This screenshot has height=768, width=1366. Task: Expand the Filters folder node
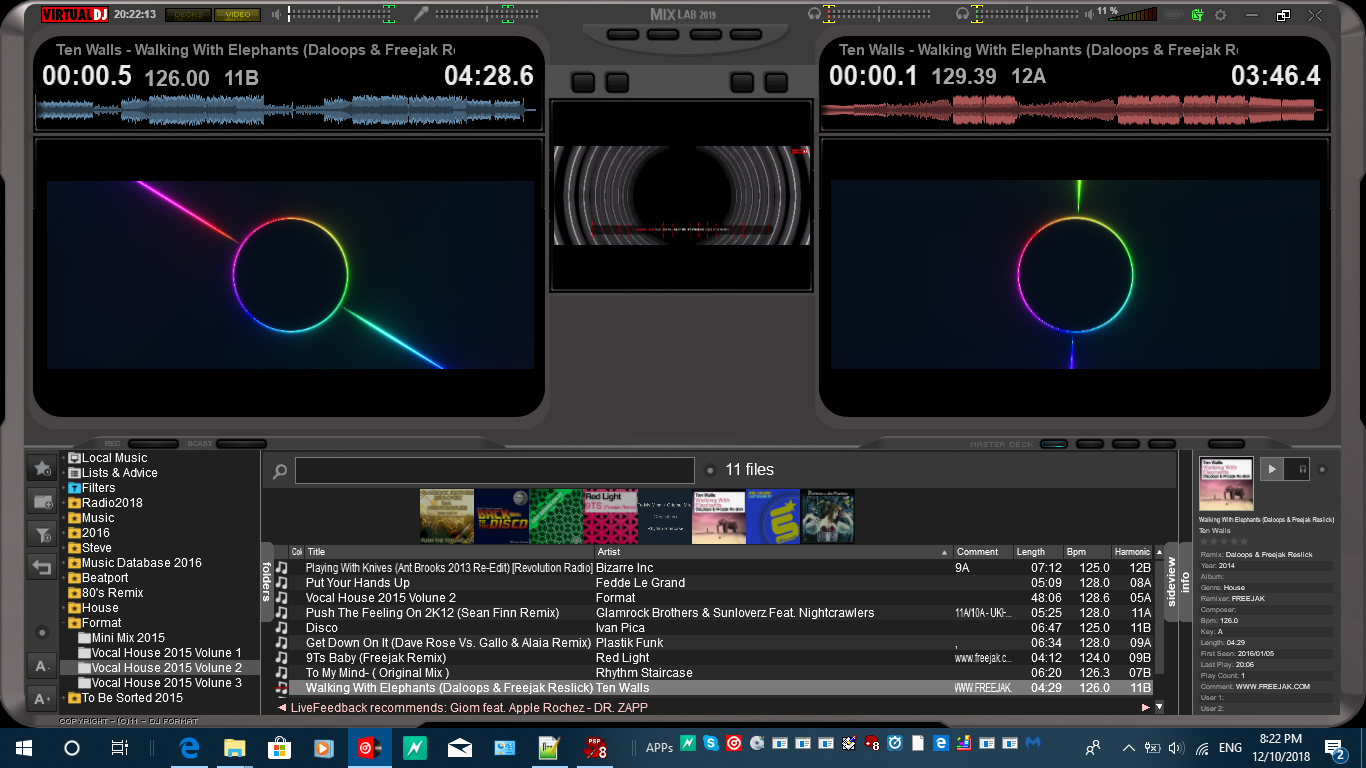click(64, 488)
